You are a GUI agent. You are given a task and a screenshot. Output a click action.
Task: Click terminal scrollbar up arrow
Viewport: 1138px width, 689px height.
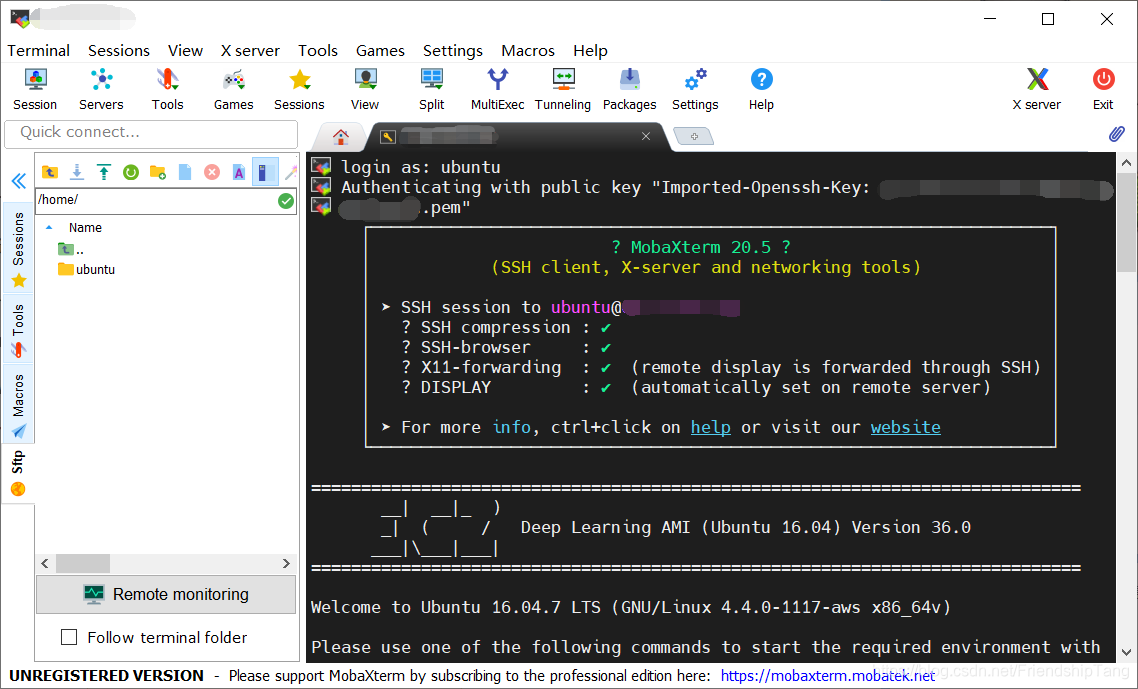point(1126,163)
